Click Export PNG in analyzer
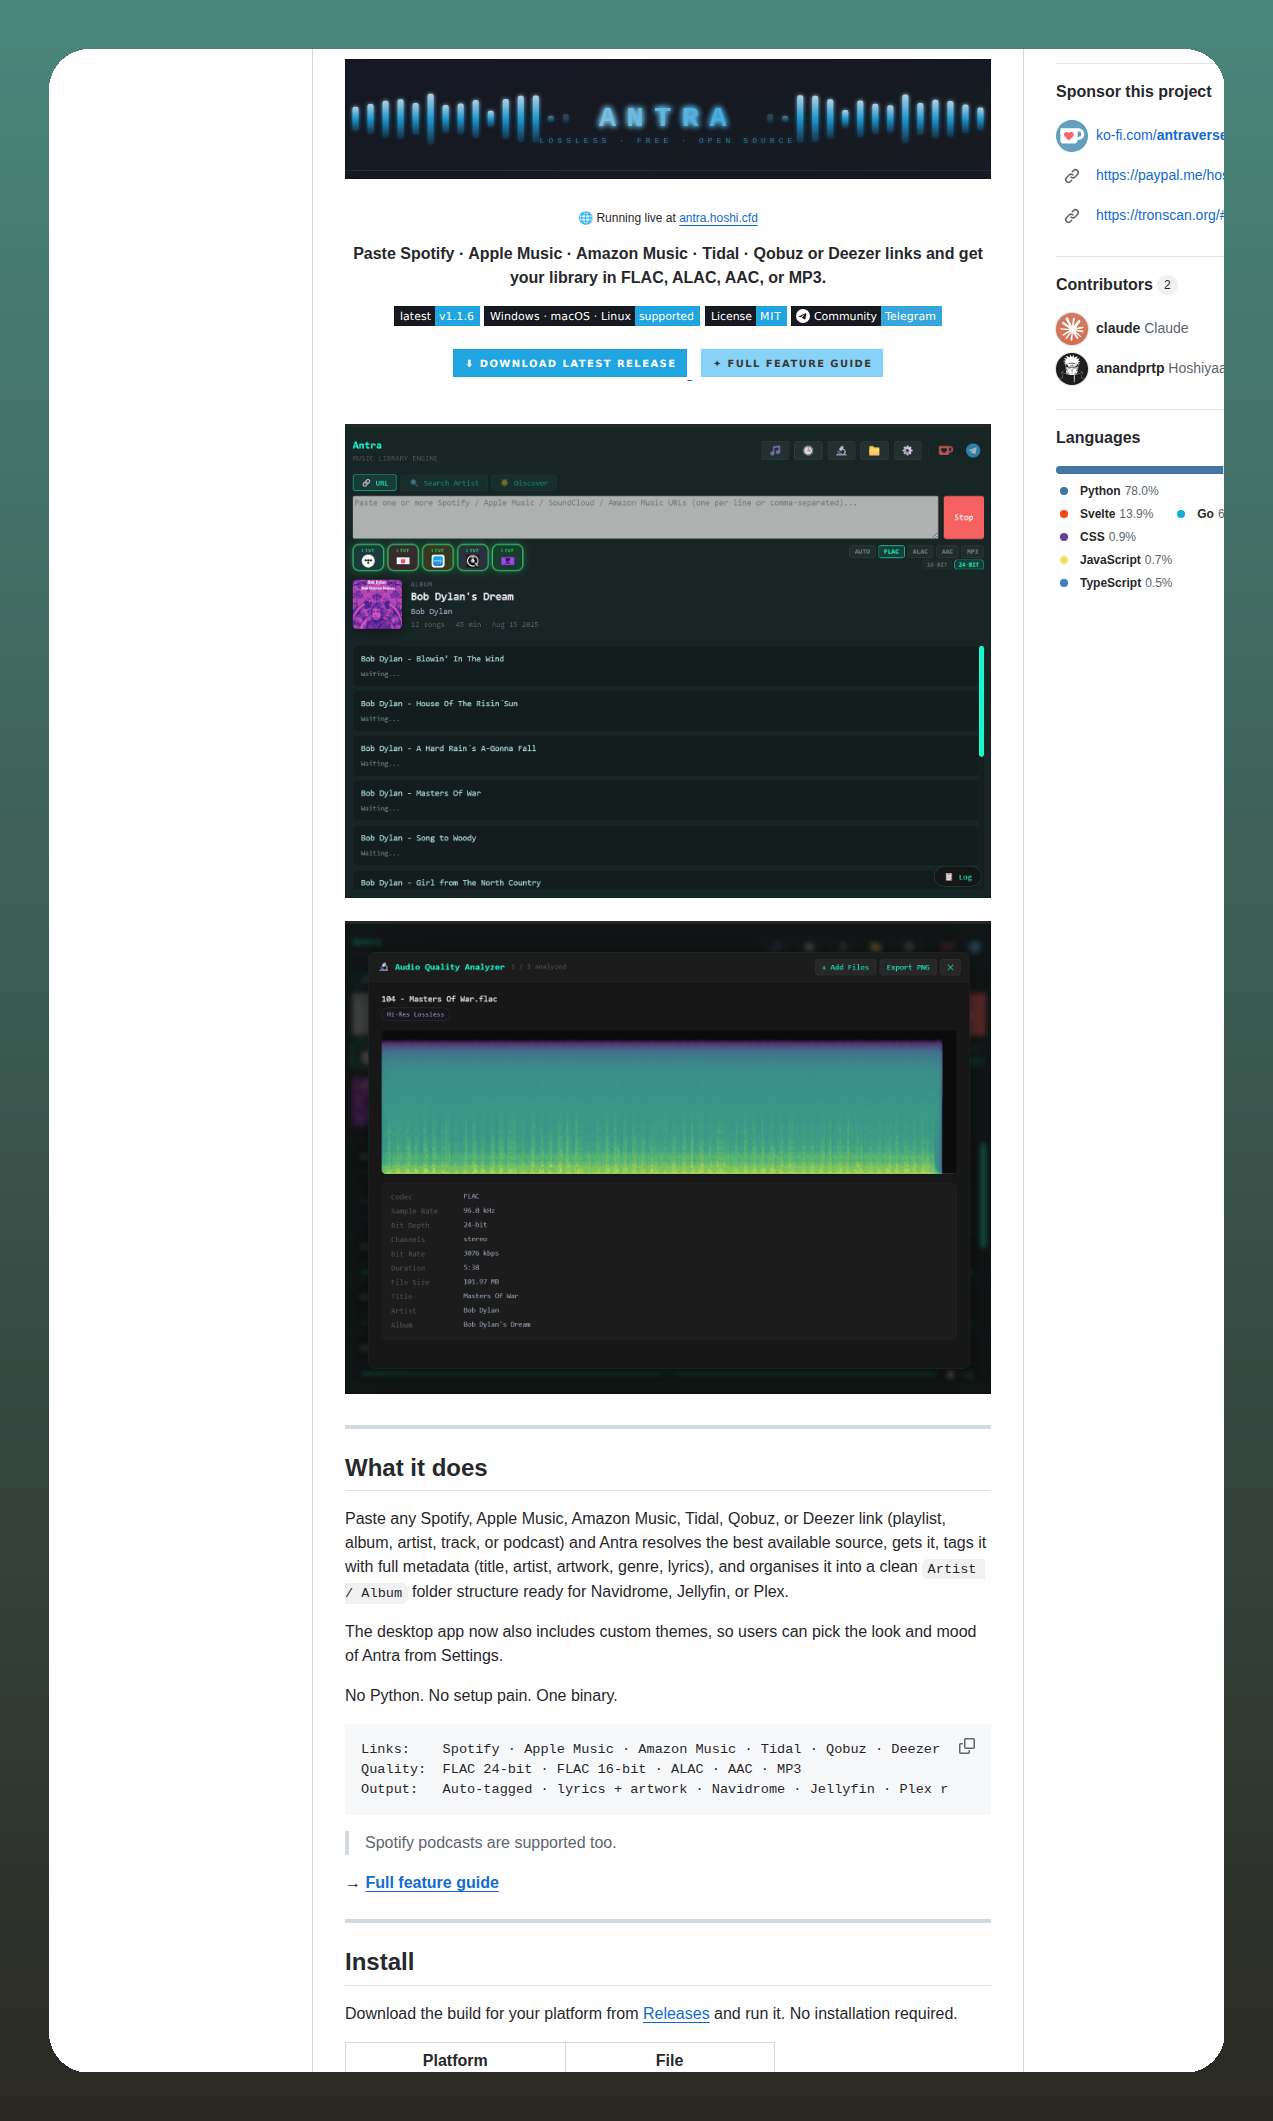The width and height of the screenshot is (1273, 2121). tap(908, 967)
